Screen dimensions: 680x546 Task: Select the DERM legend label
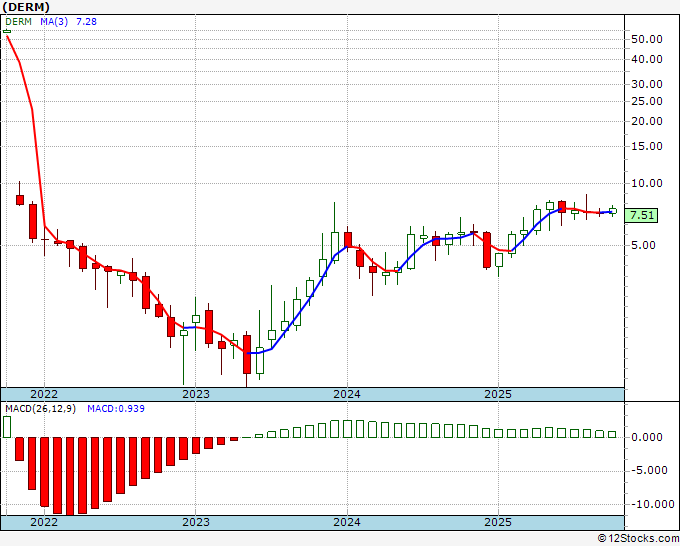point(18,22)
